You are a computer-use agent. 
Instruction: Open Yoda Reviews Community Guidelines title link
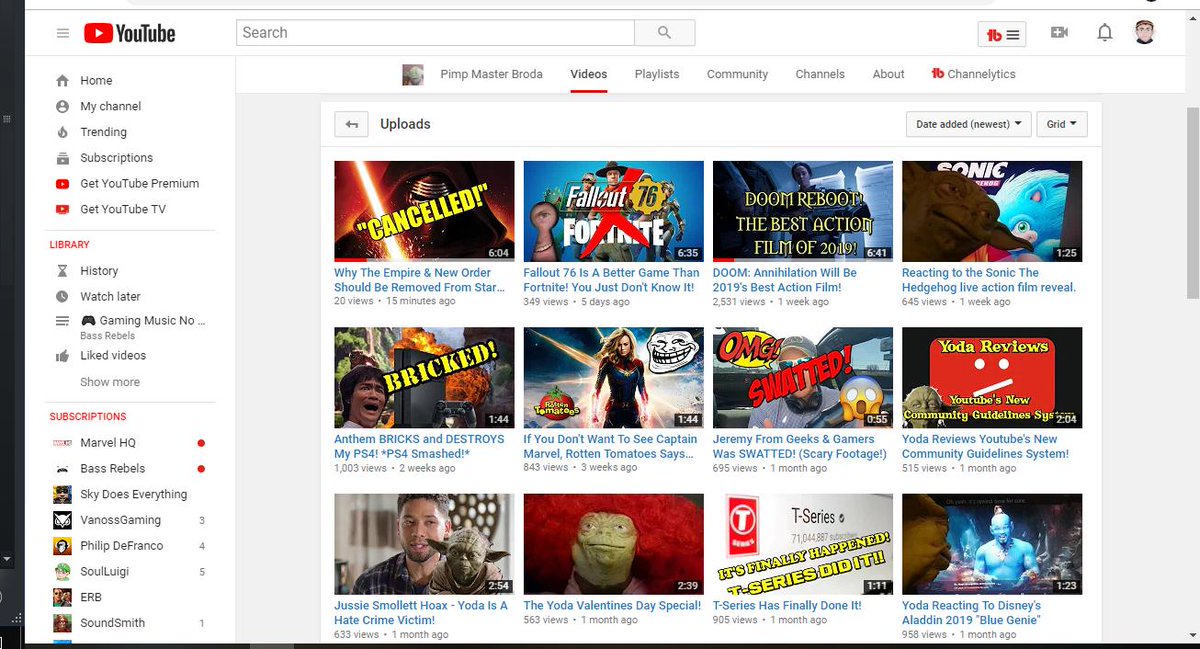[985, 446]
